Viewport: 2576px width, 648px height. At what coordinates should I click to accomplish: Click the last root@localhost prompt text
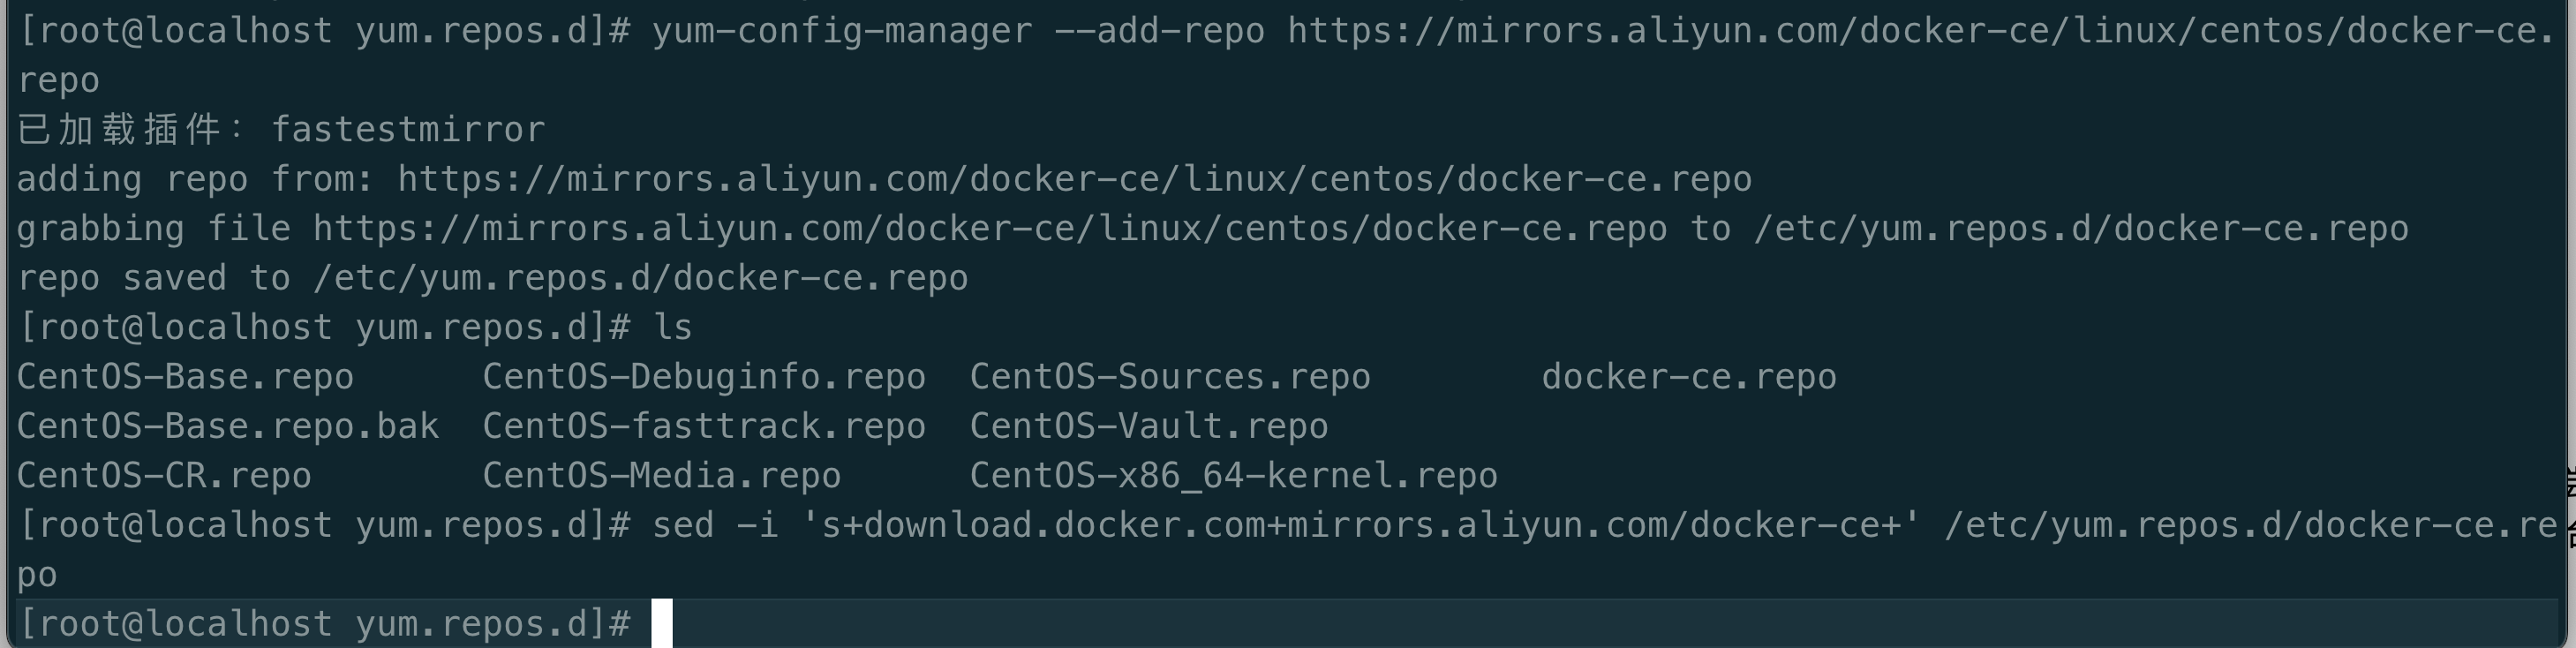pyautogui.click(x=324, y=624)
